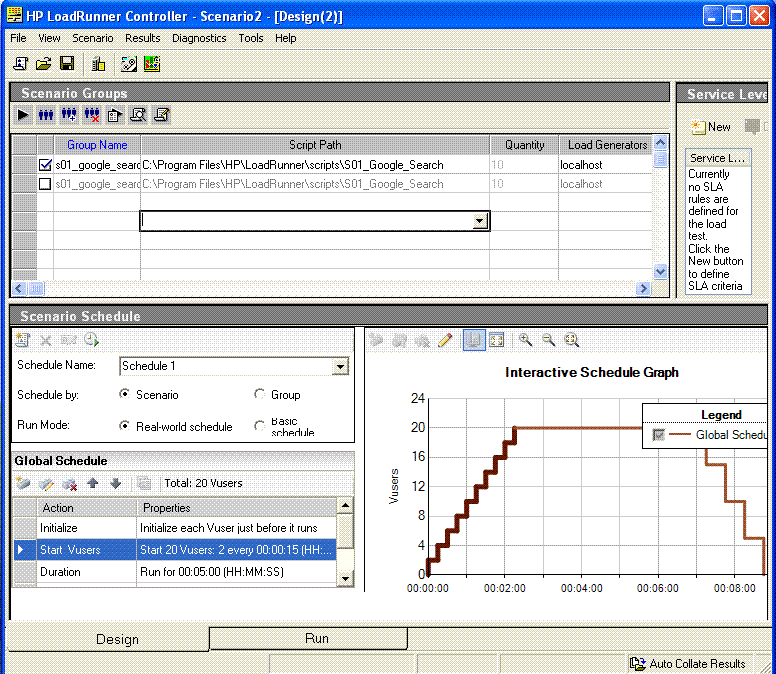Select the Group schedule-by radio button
The width and height of the screenshot is (776, 674).
pyautogui.click(x=261, y=394)
